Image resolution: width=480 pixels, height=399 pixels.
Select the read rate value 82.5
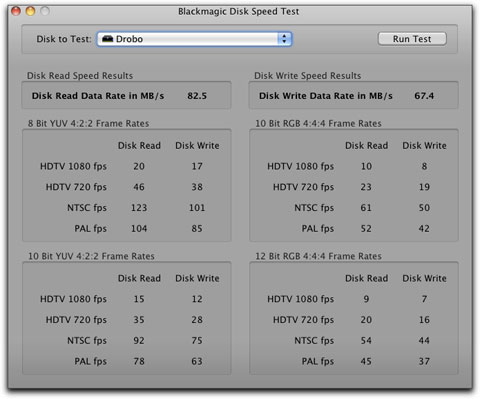point(197,96)
